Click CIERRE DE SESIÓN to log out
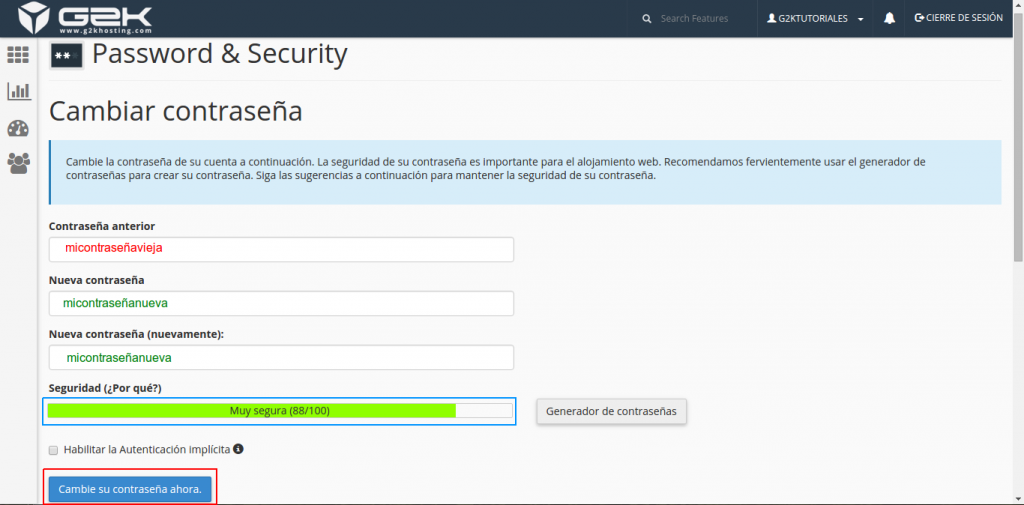The image size is (1024, 505). (x=958, y=18)
